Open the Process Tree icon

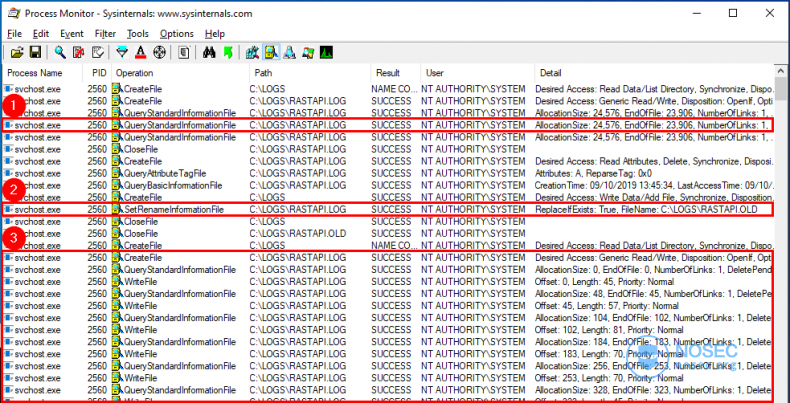click(184, 52)
